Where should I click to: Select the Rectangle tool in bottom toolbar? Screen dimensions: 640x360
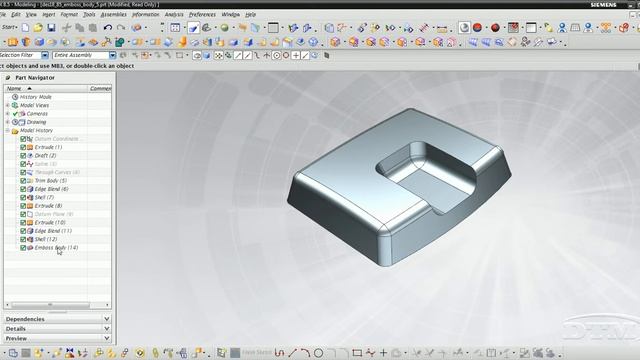coord(357,353)
